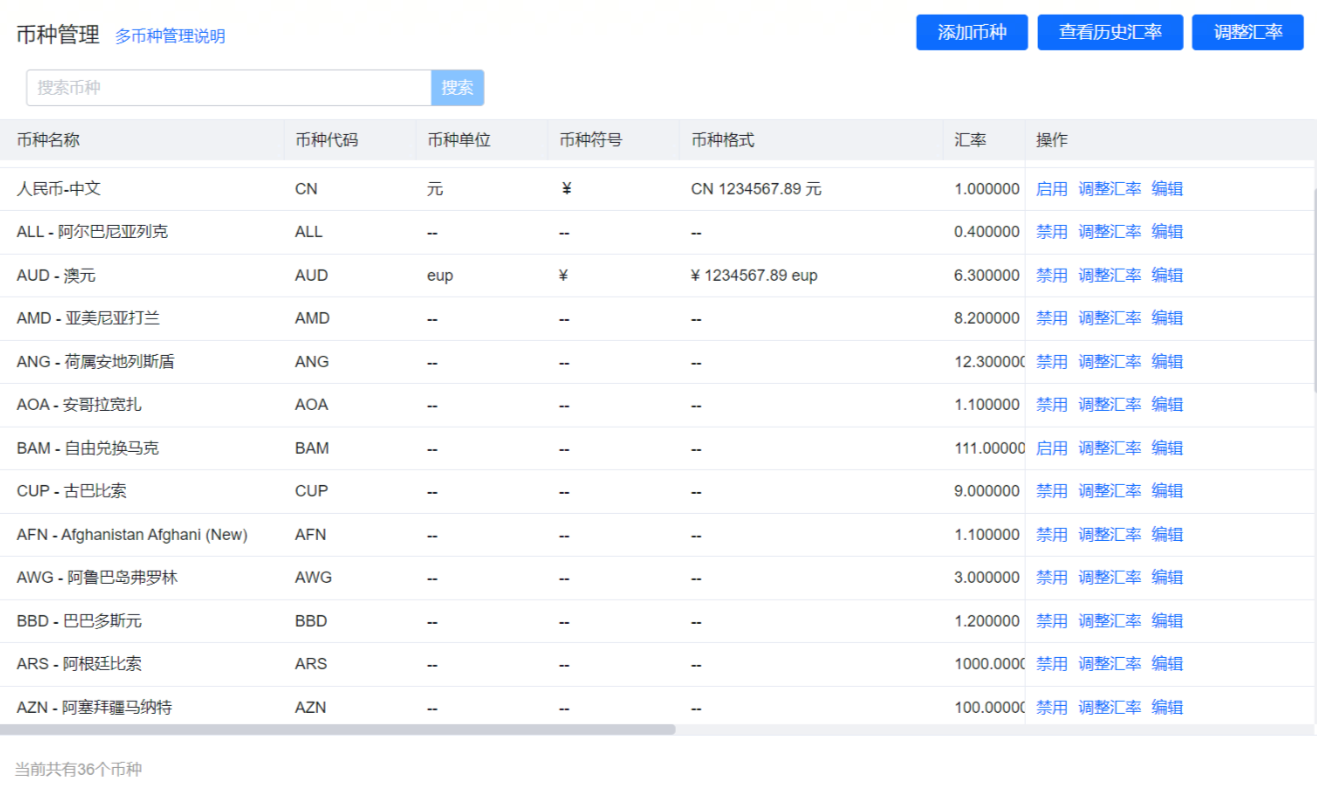Viewport: 1317px width, 785px height.
Task: Edit AZN 阿塞拜疆马纳特 row
Action: (x=1167, y=707)
